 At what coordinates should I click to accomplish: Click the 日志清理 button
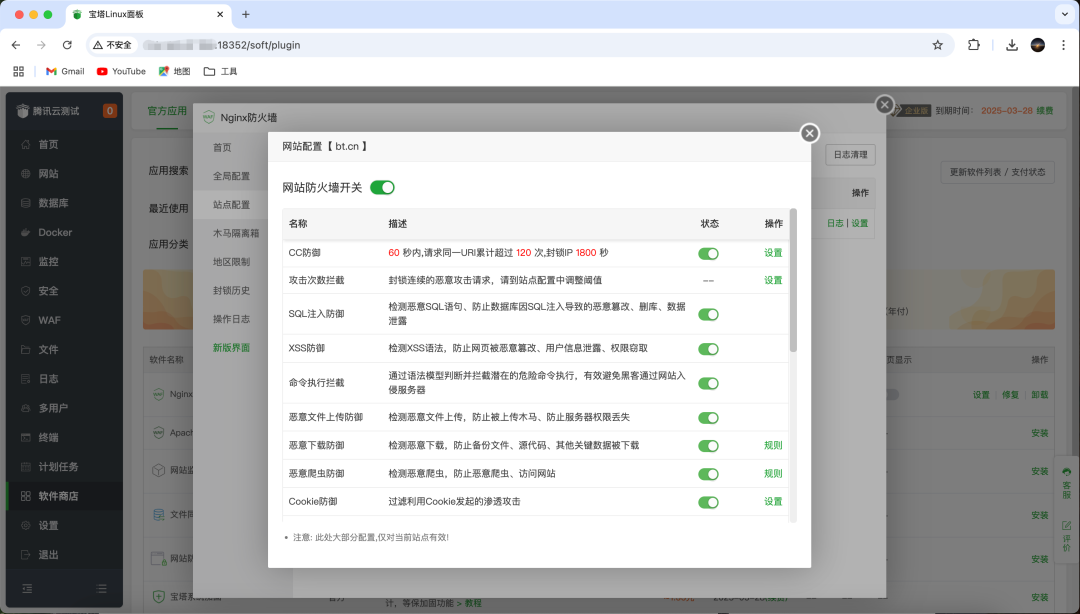[x=851, y=155]
